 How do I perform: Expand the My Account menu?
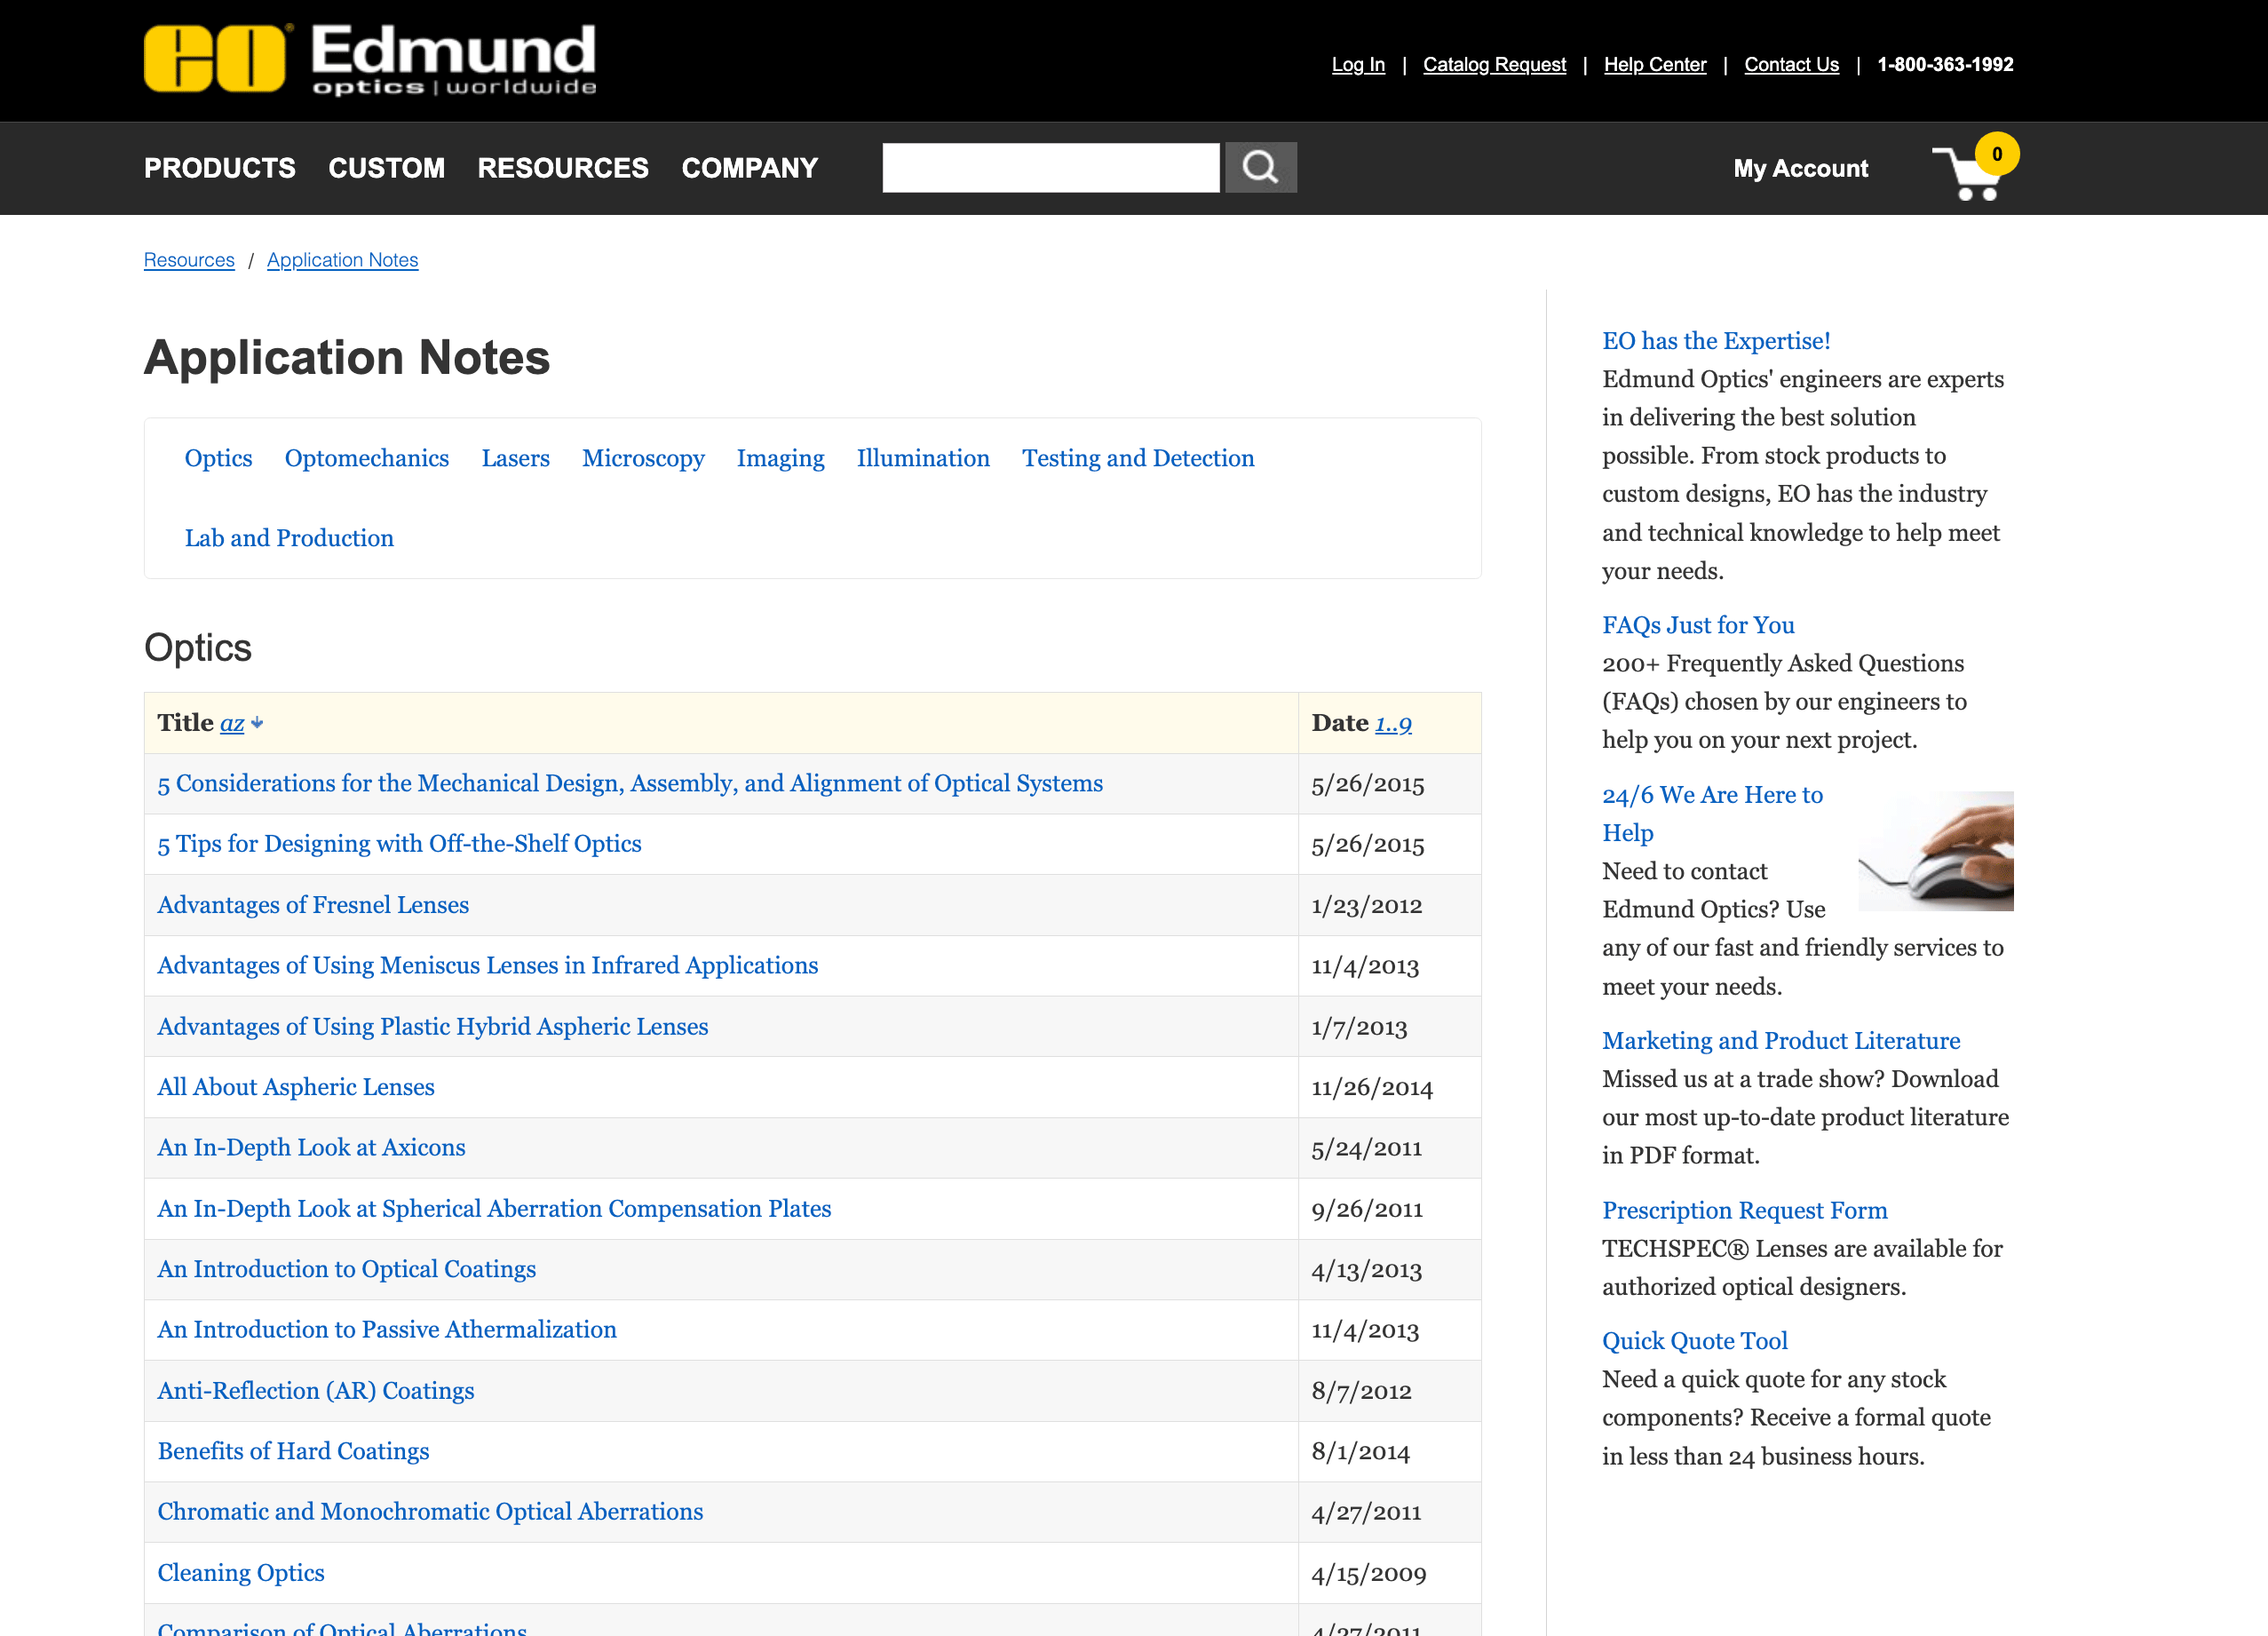coord(1800,168)
